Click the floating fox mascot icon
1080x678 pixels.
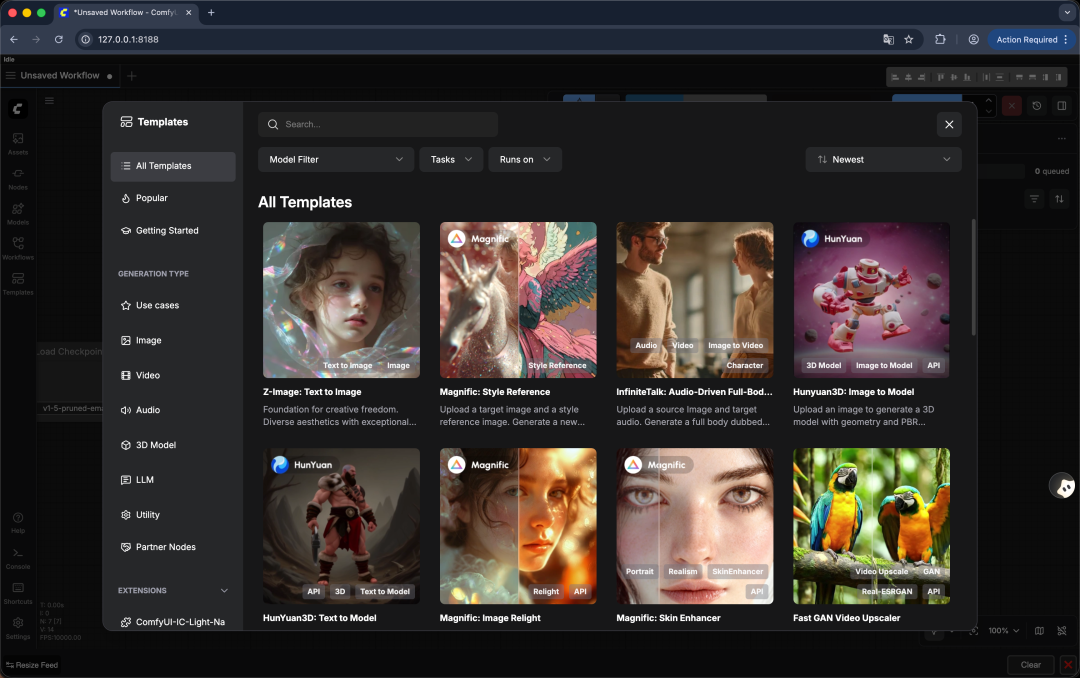point(1063,486)
